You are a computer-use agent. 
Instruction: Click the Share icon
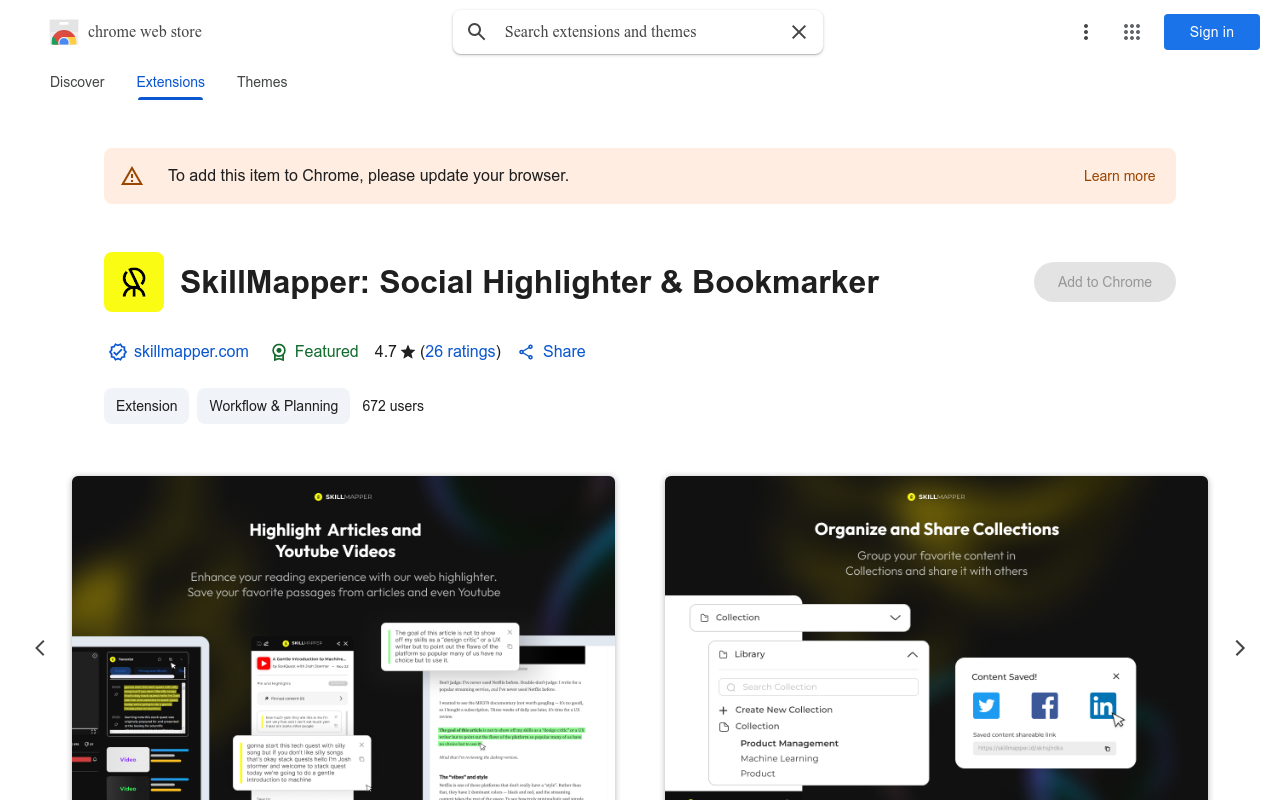pyautogui.click(x=526, y=352)
